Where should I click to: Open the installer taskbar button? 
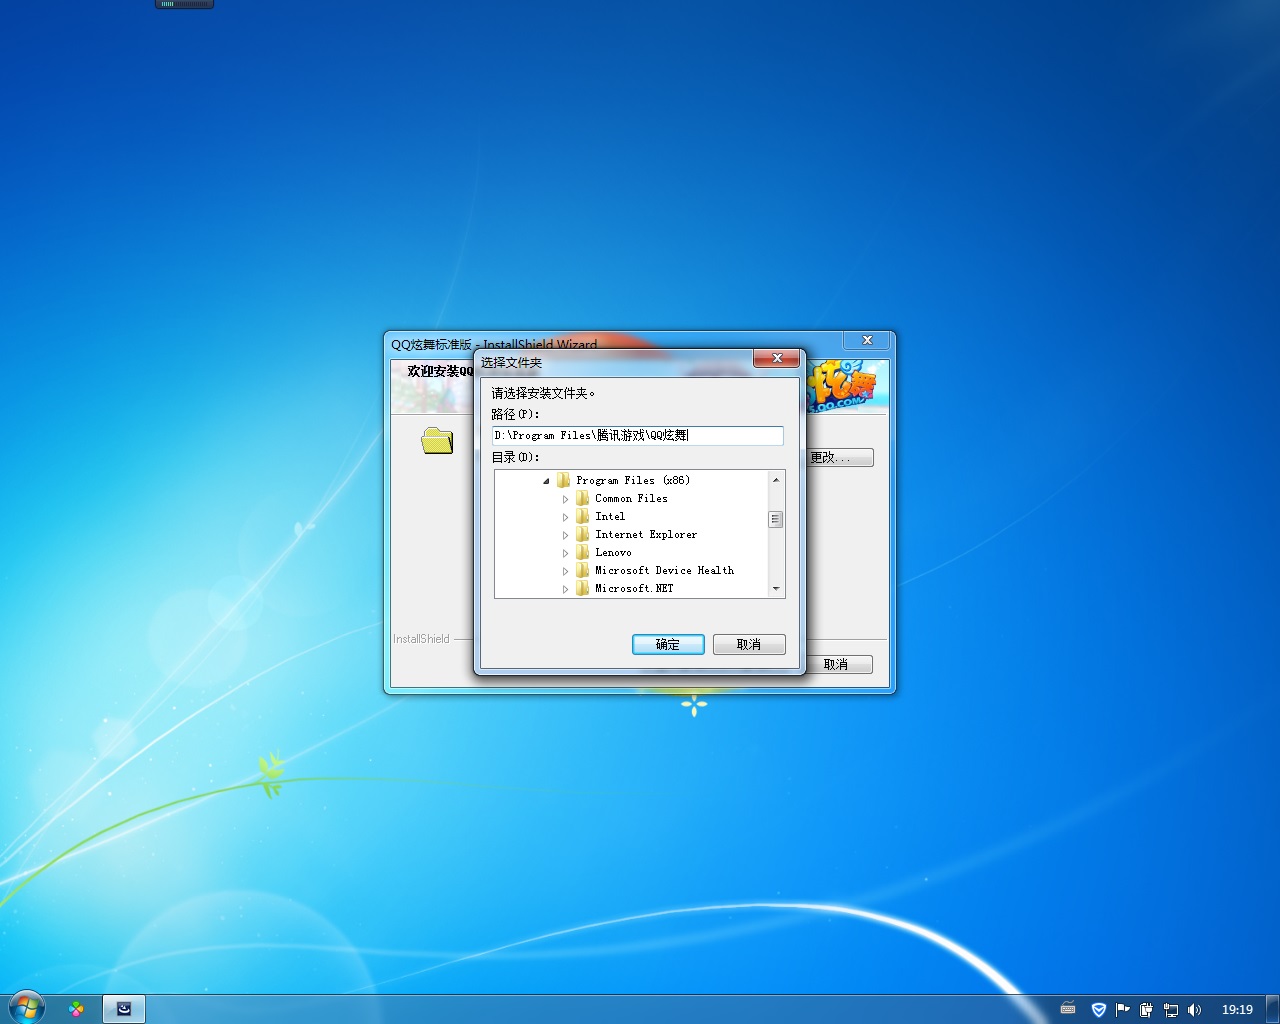[x=124, y=1009]
